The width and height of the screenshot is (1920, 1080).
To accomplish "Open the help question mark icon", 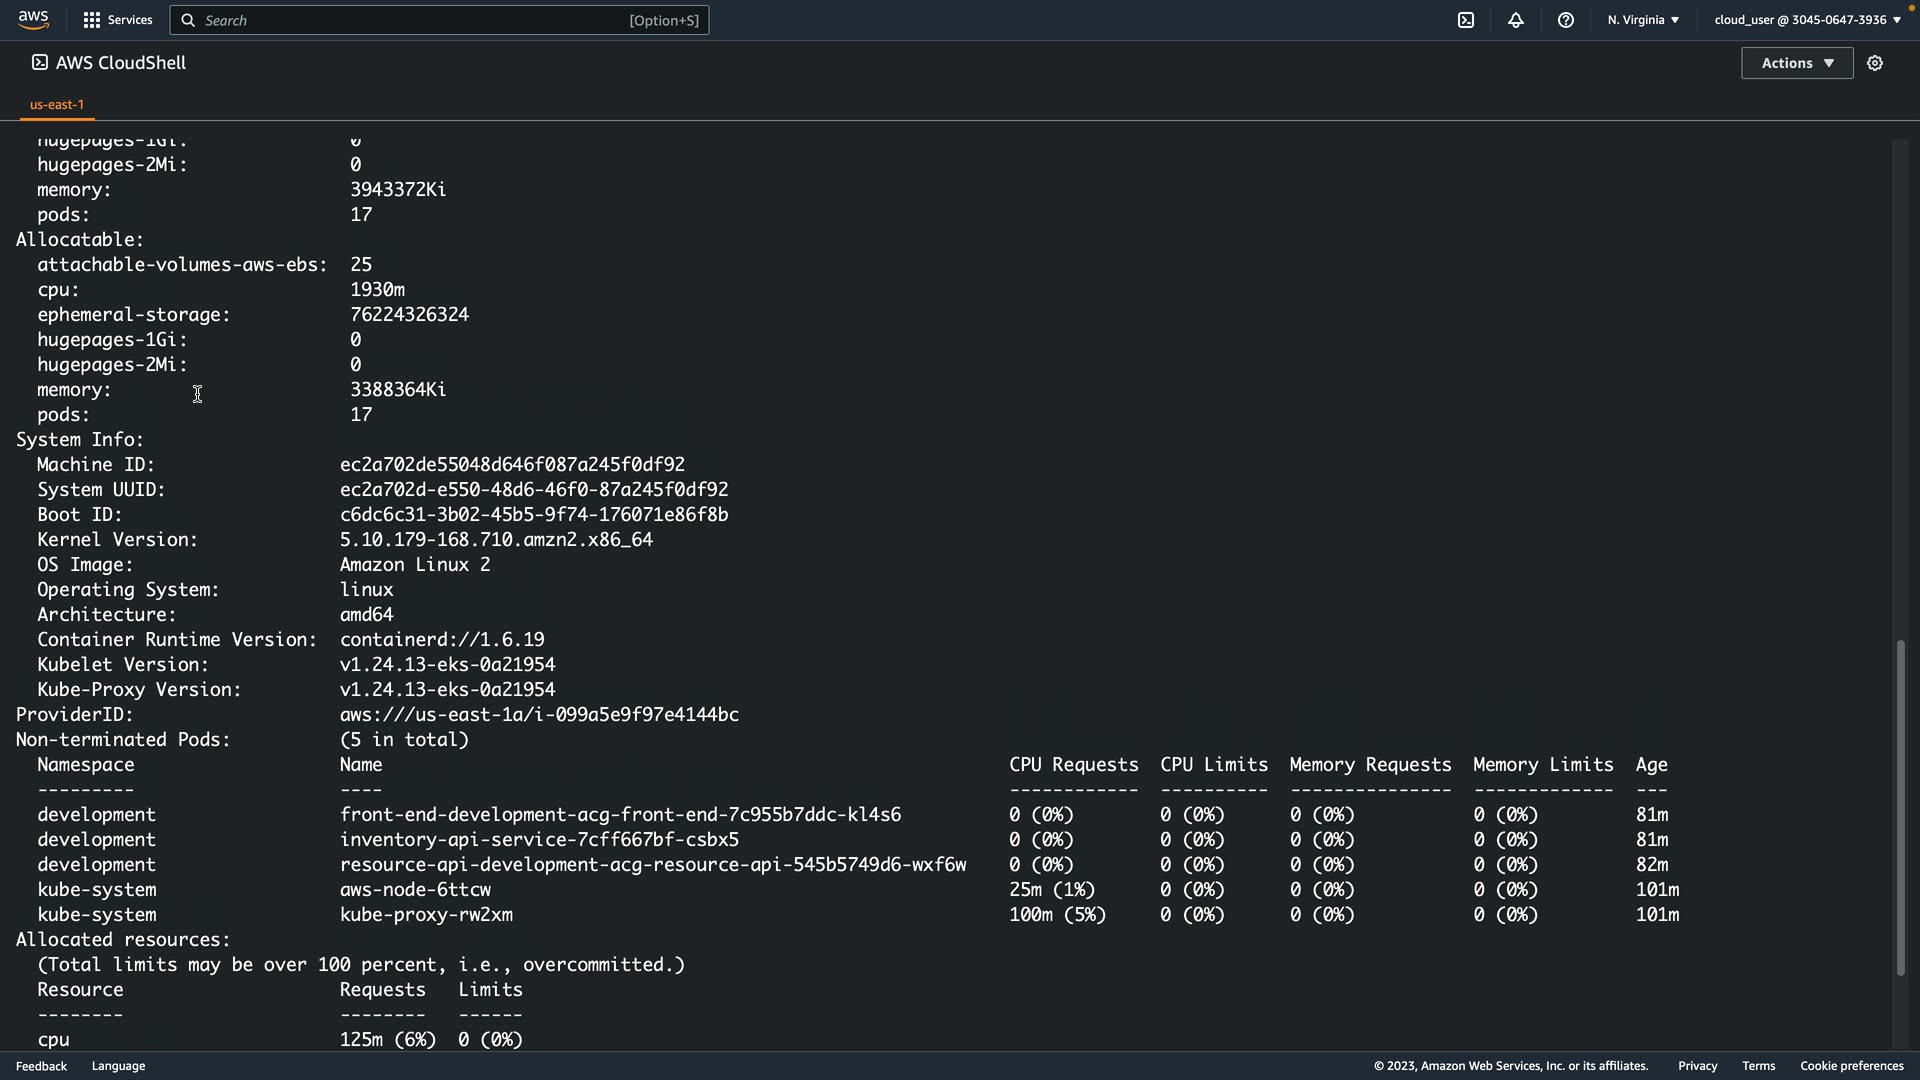I will (1566, 20).
